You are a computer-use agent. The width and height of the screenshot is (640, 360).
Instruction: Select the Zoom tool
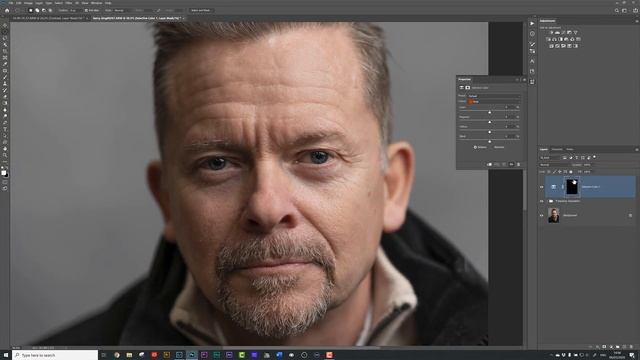pos(5,155)
